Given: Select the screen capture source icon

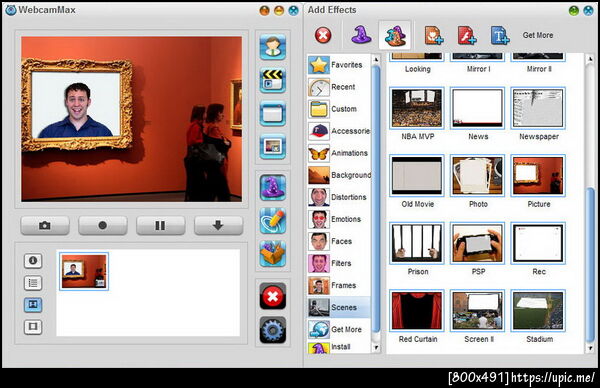Looking at the screenshot, I should click(x=272, y=113).
